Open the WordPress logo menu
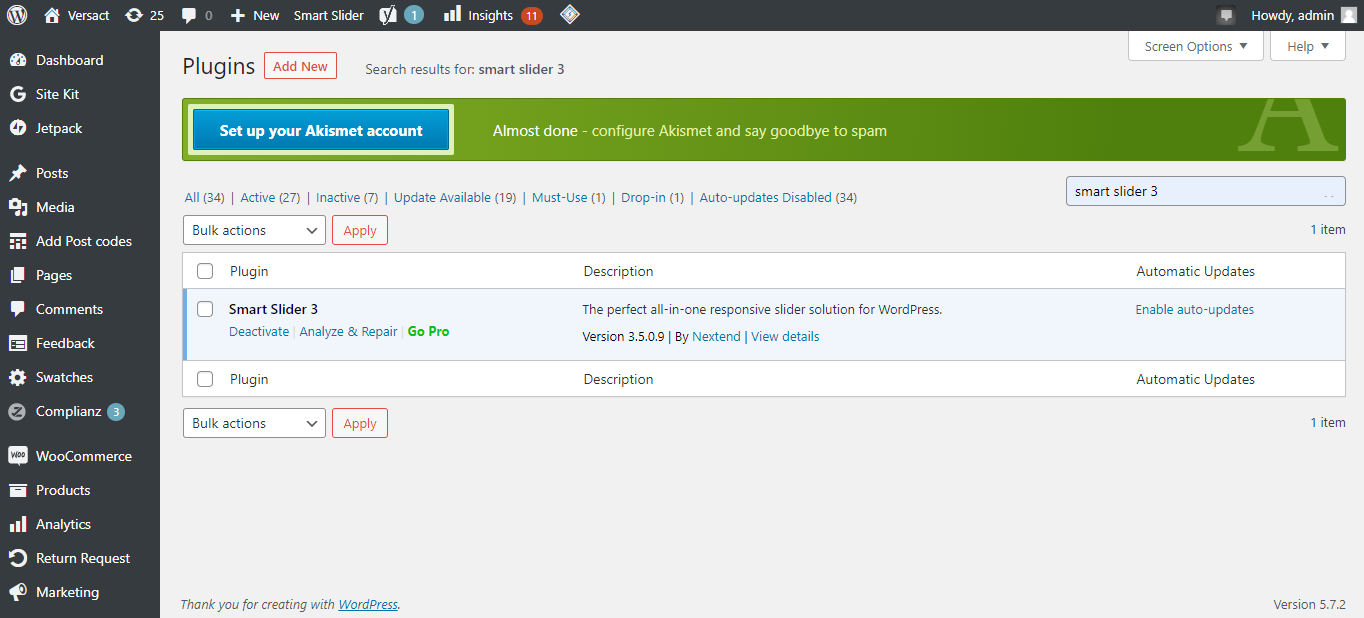The image size is (1364, 618). tap(17, 15)
